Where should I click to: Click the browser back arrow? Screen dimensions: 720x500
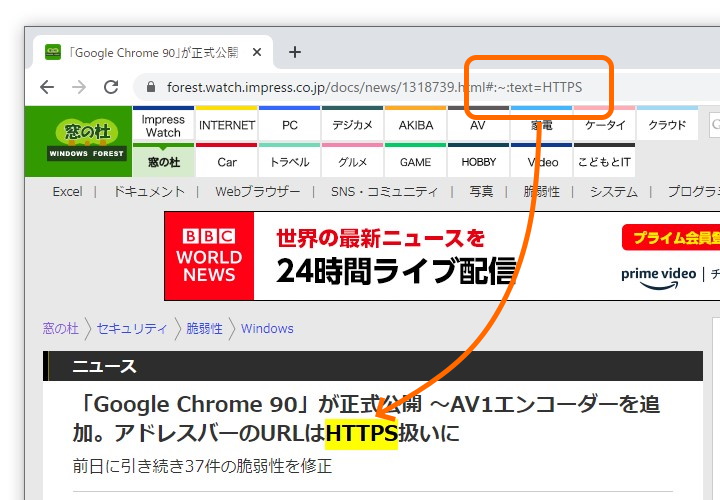(47, 87)
